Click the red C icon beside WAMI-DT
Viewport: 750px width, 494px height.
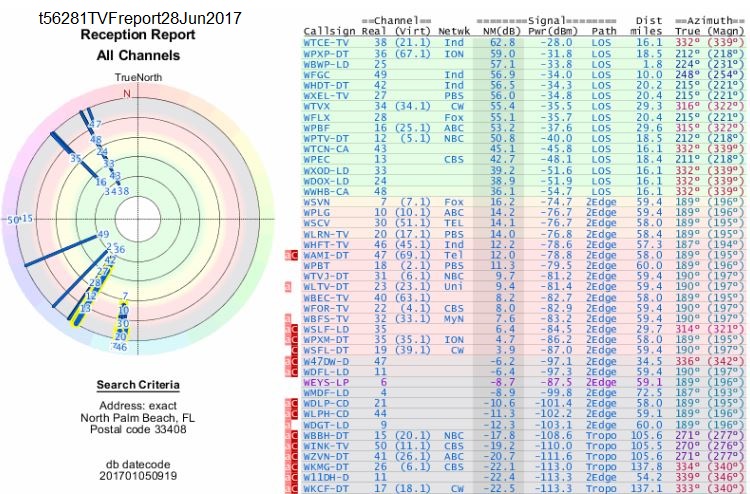point(293,254)
